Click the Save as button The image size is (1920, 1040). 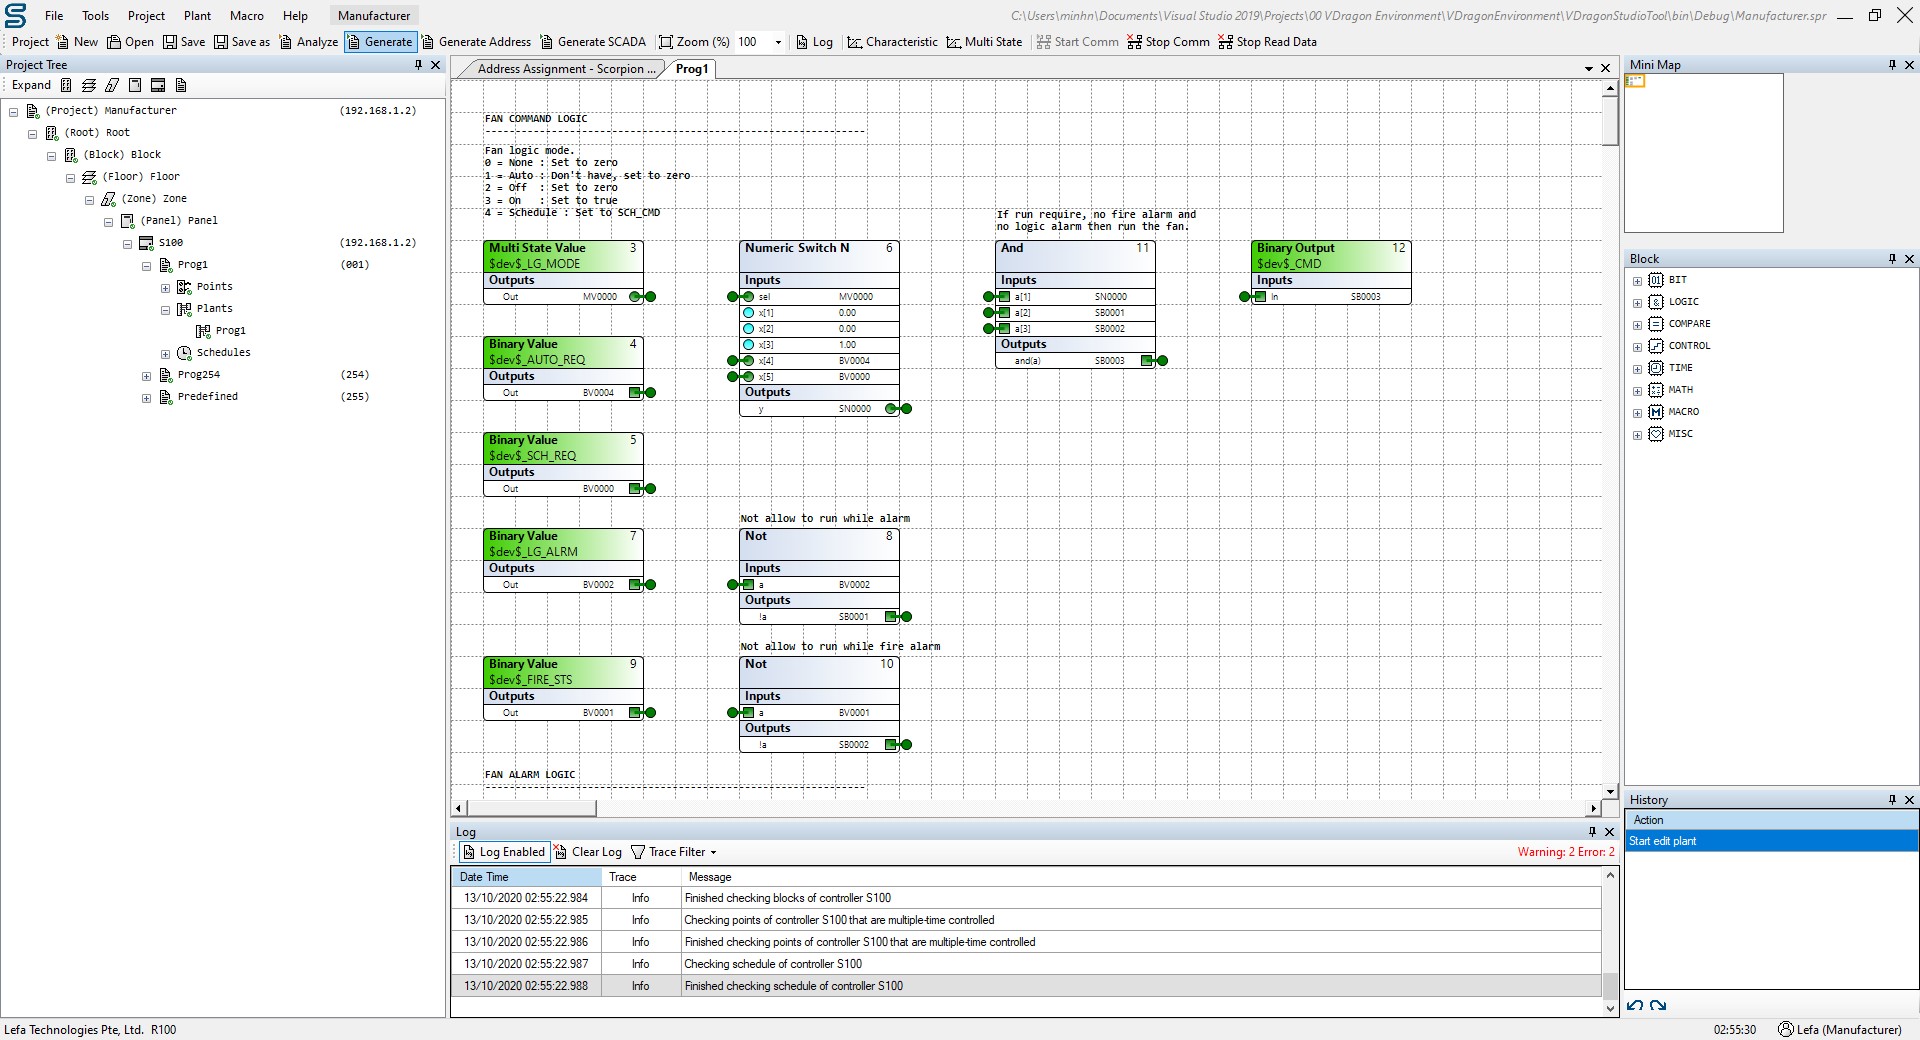[x=242, y=42]
